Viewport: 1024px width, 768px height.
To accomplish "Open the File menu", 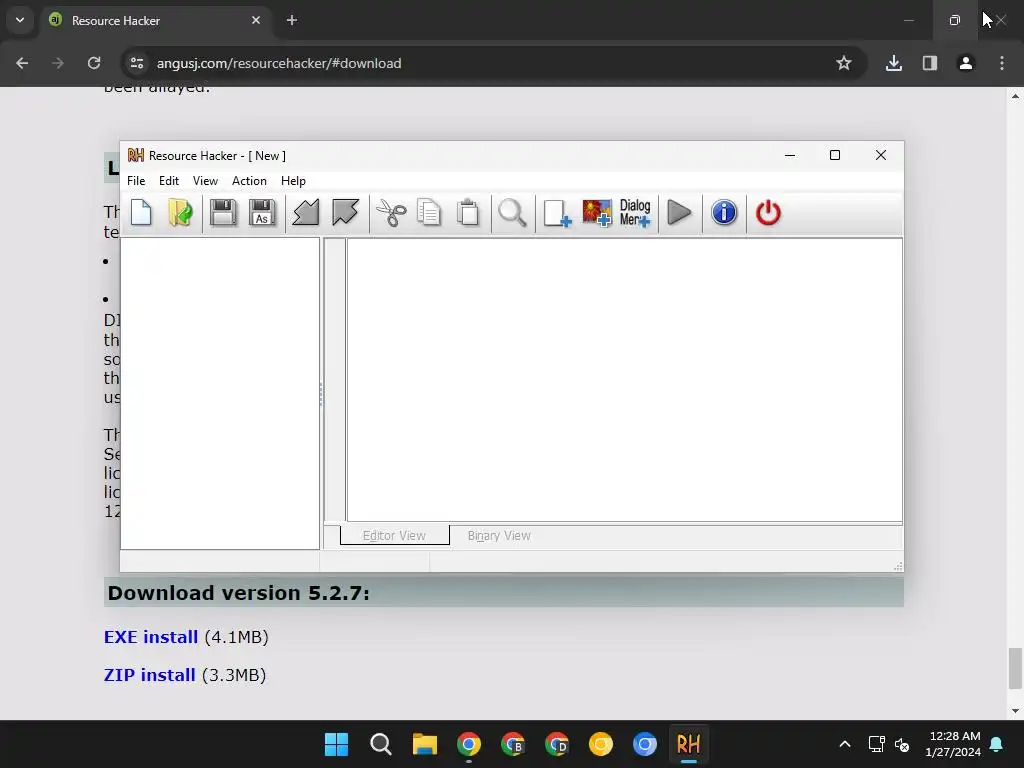I will [x=136, y=181].
